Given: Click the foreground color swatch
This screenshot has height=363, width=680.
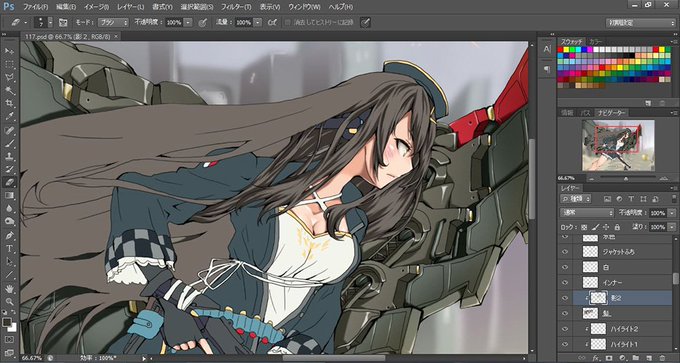Looking at the screenshot, I should (7, 322).
